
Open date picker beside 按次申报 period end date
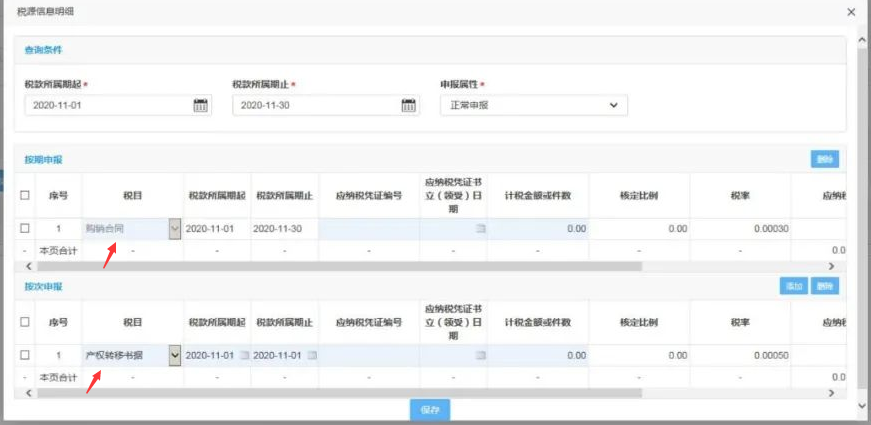click(x=312, y=355)
